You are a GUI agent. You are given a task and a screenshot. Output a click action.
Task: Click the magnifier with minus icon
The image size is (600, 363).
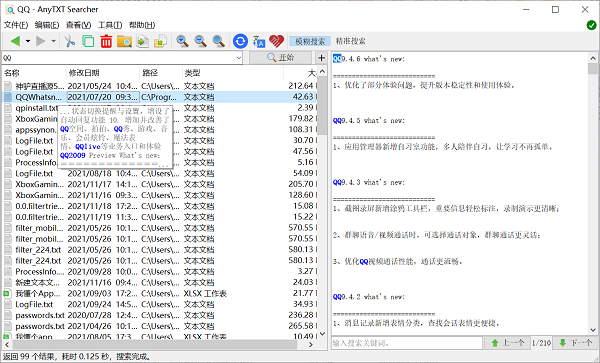(200, 41)
